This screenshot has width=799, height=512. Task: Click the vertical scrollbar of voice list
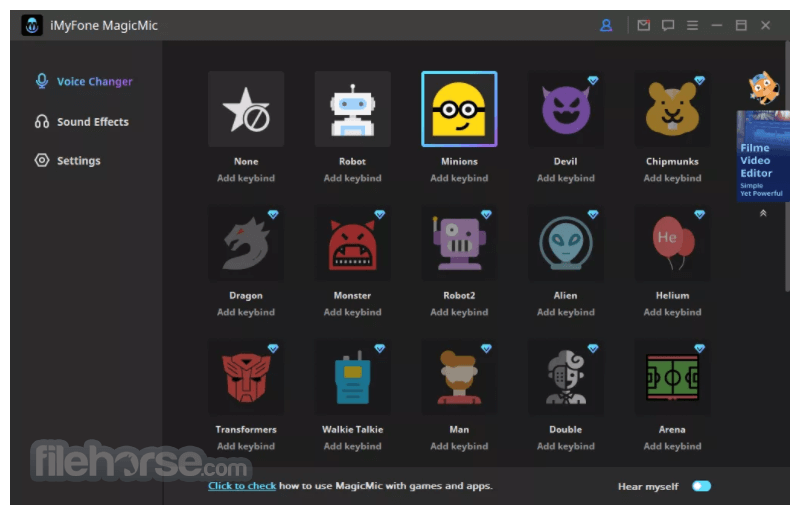coord(787,168)
